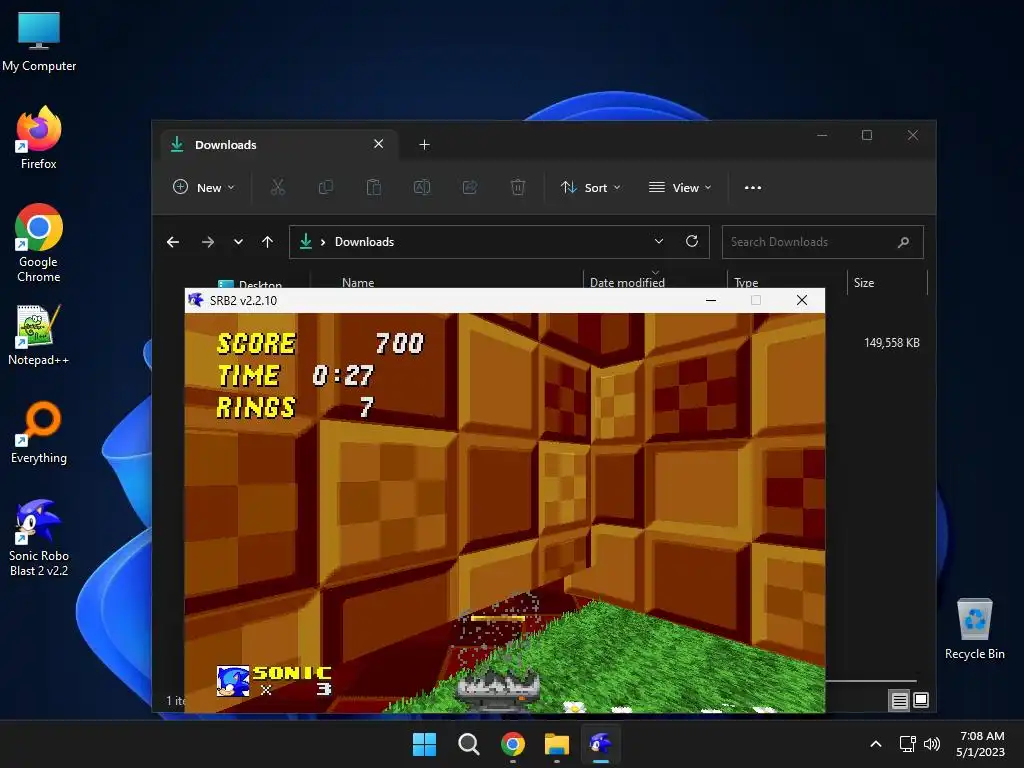Expand the New dropdown in Explorer
1024x768 pixels.
tap(203, 187)
